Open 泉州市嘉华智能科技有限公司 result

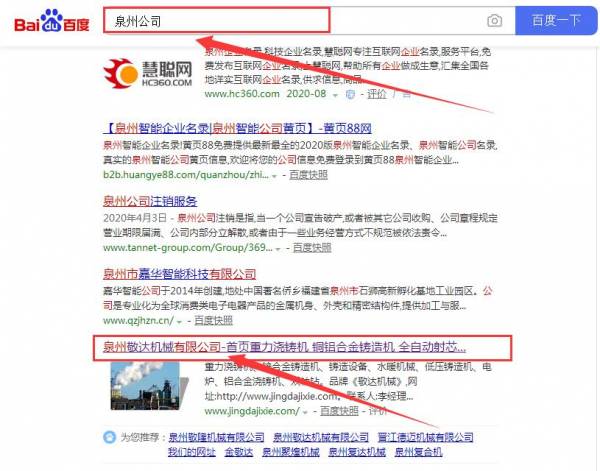tap(179, 274)
